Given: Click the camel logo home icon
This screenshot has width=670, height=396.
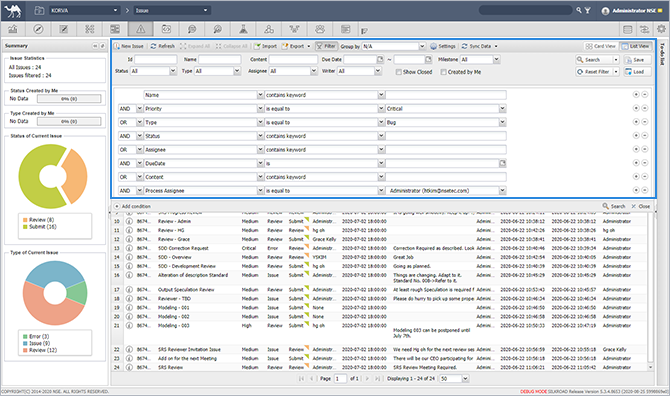Looking at the screenshot, I should tap(13, 11).
